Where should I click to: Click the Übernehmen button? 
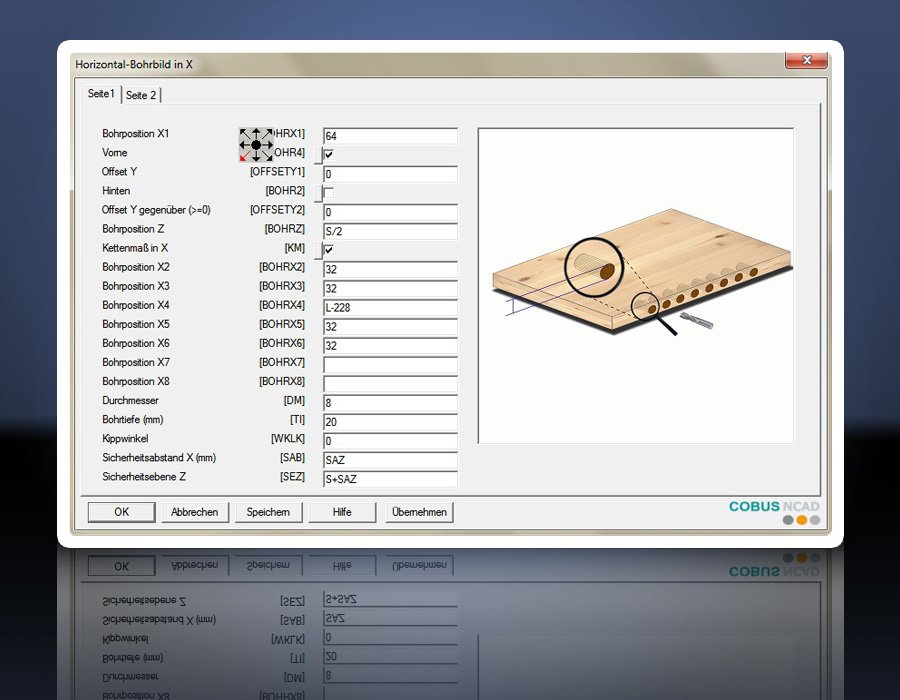(x=419, y=512)
